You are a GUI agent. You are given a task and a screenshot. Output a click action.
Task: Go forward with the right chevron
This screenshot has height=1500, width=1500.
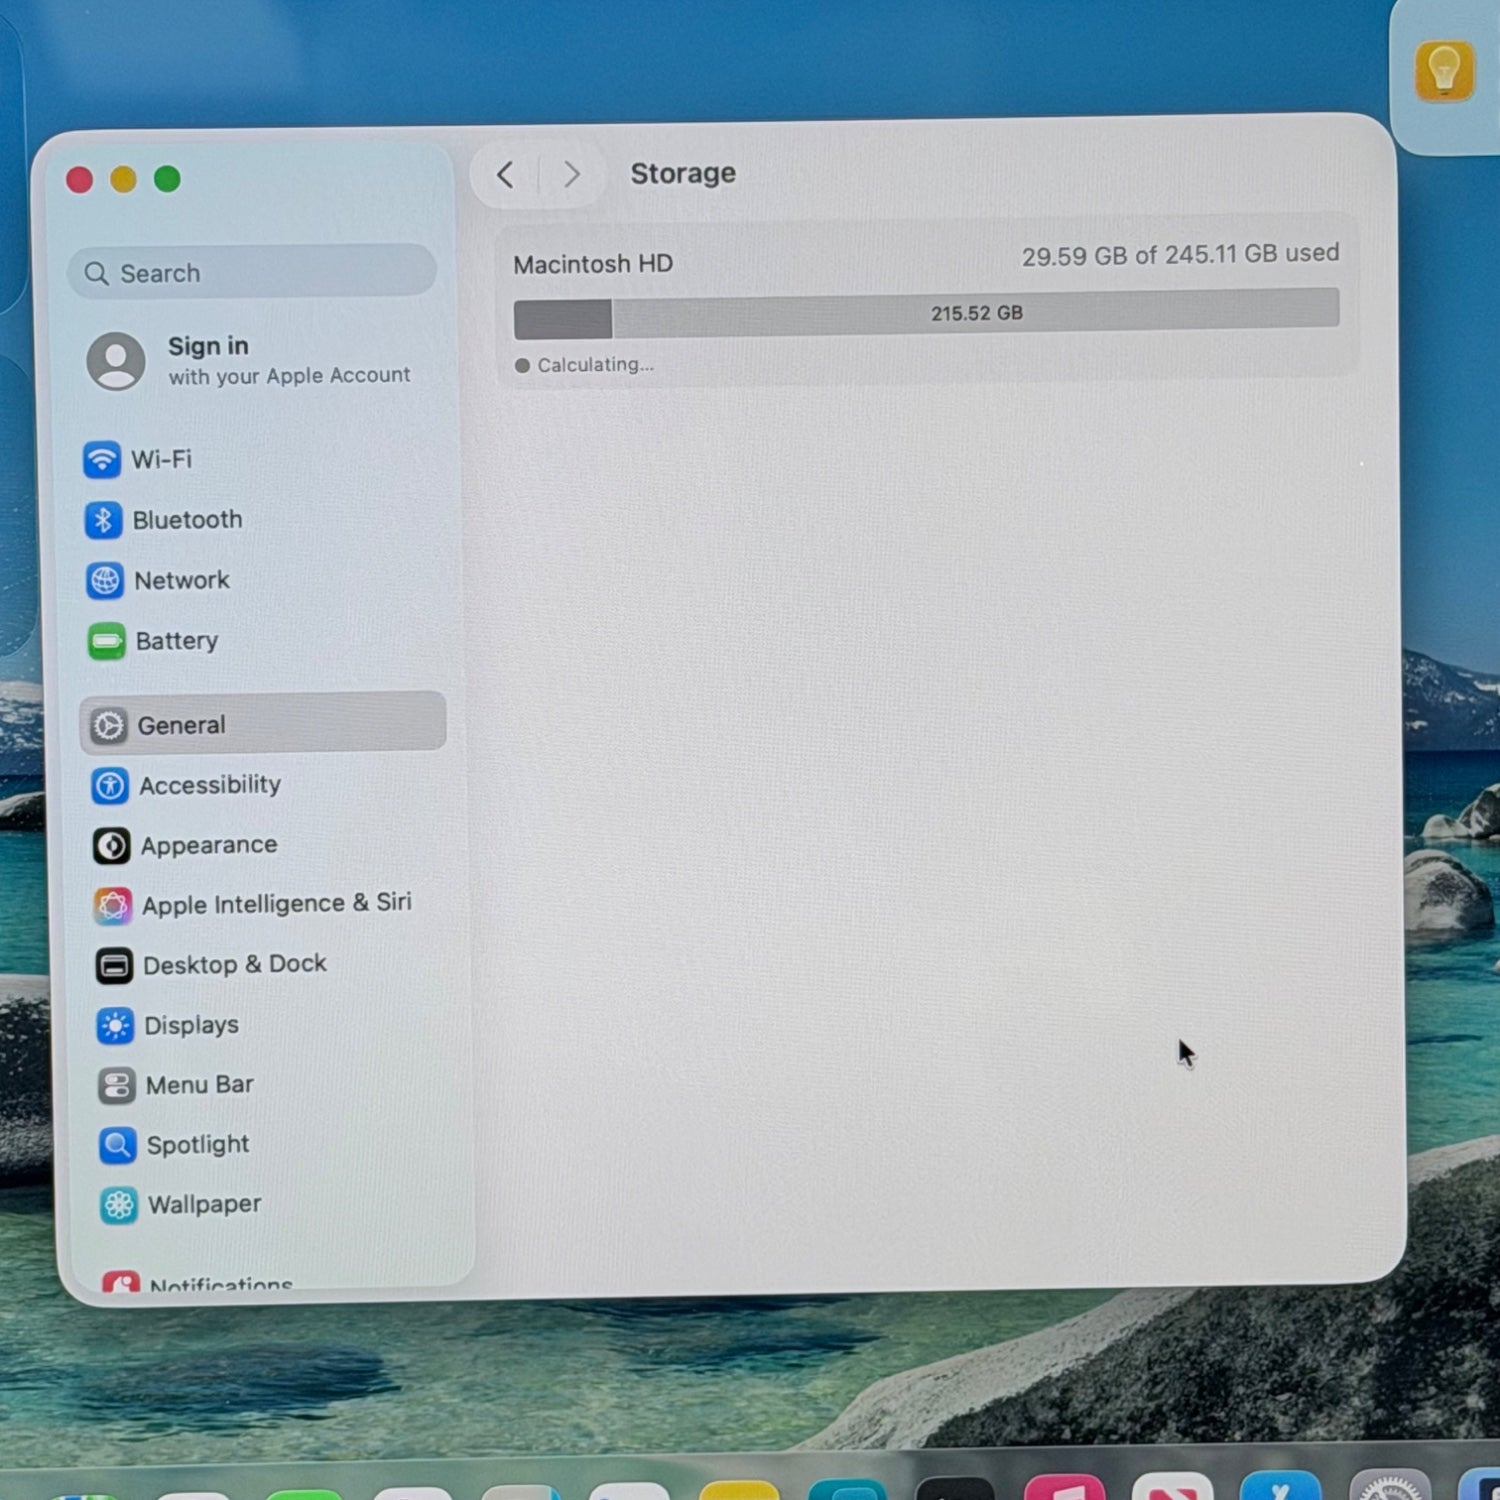pyautogui.click(x=571, y=175)
